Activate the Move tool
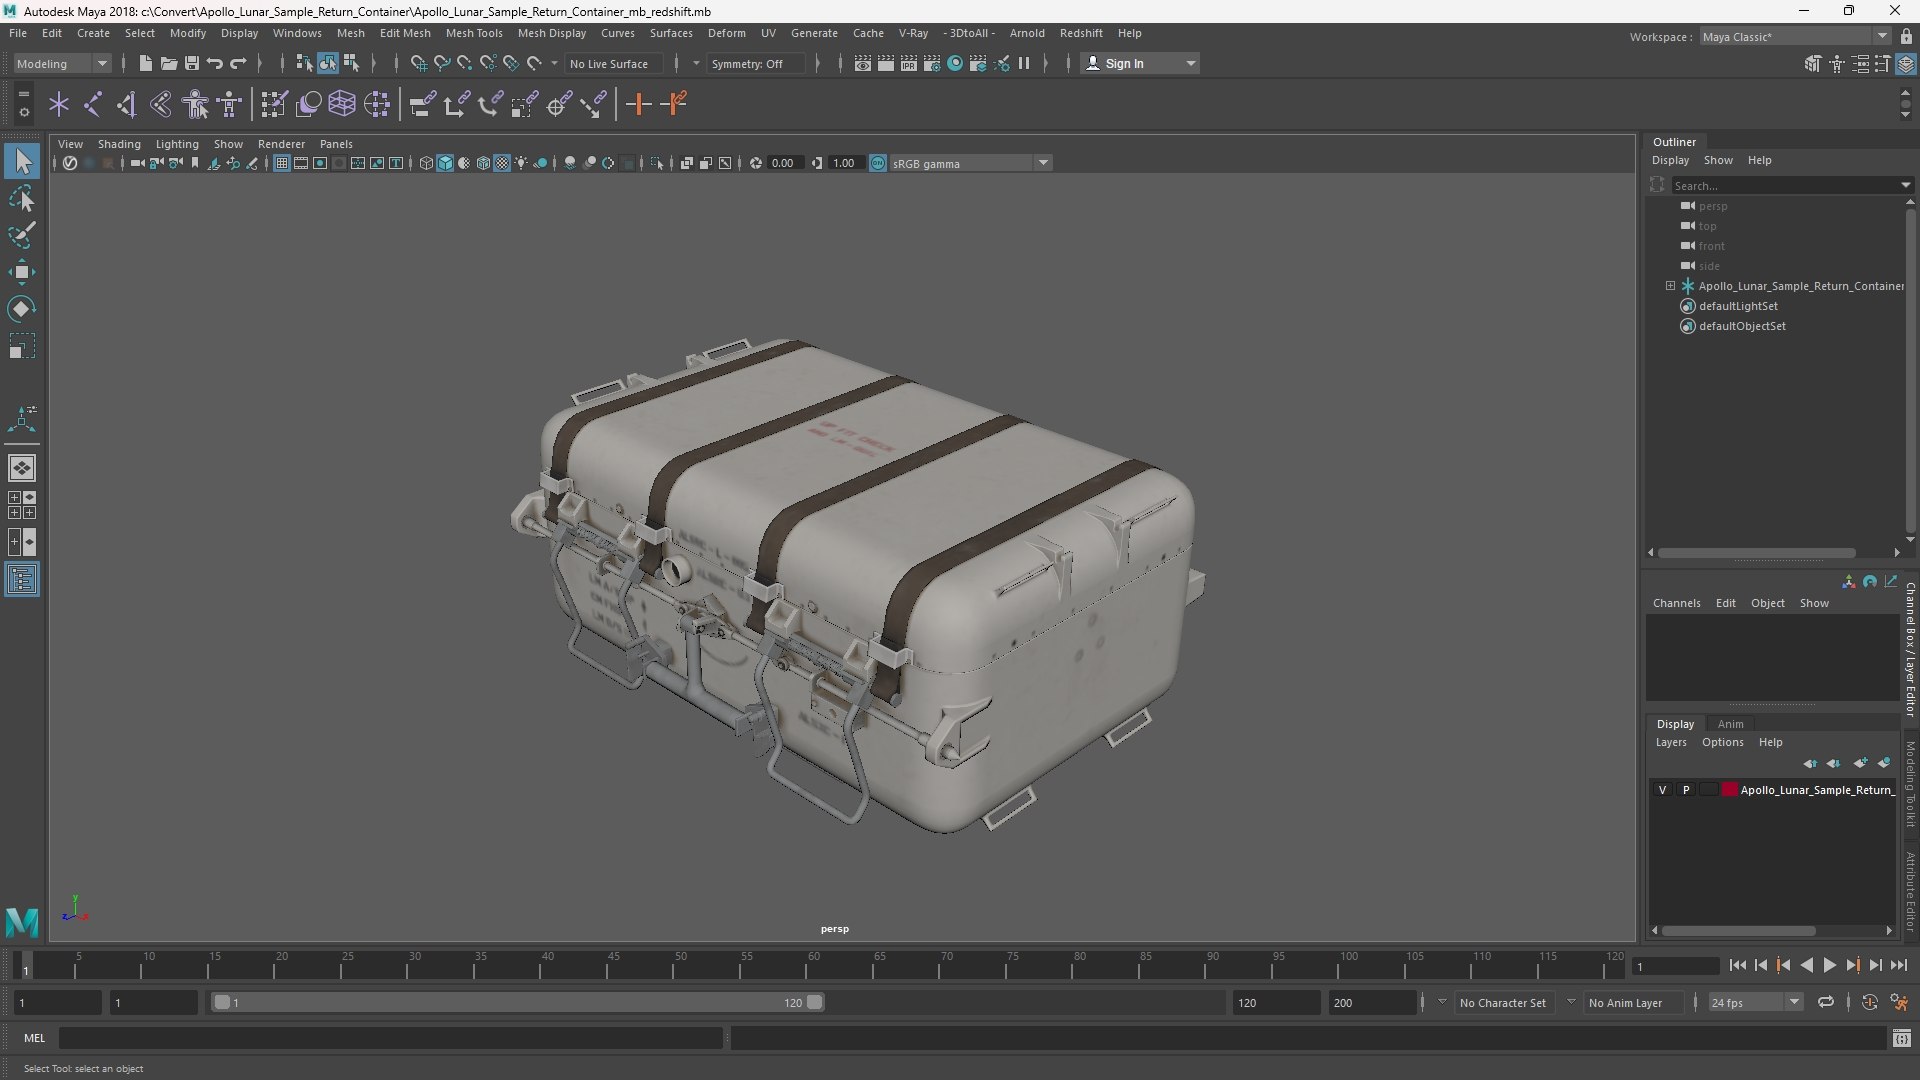This screenshot has height=1080, width=1920. (22, 272)
